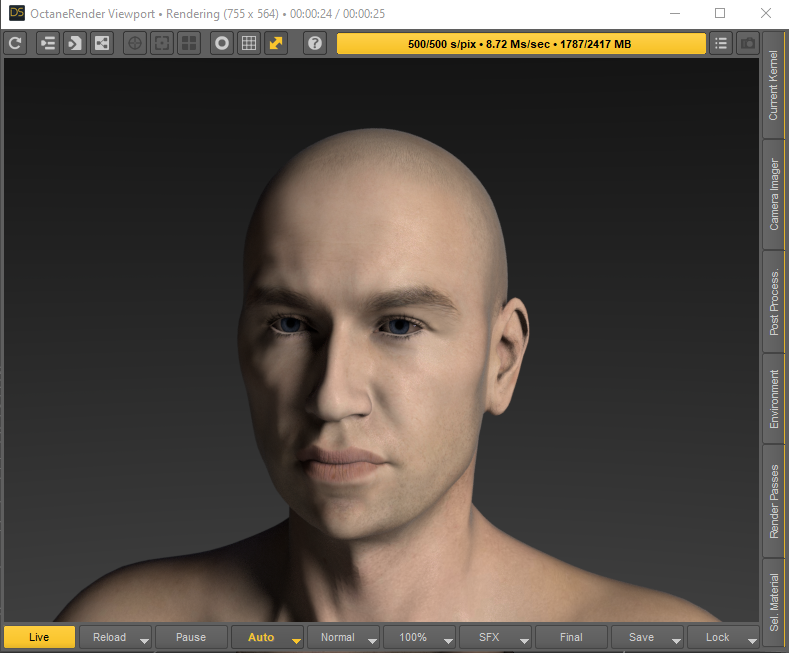Image resolution: width=789 pixels, height=653 pixels.
Task: Open the Current Kernel side tab
Action: 773,85
